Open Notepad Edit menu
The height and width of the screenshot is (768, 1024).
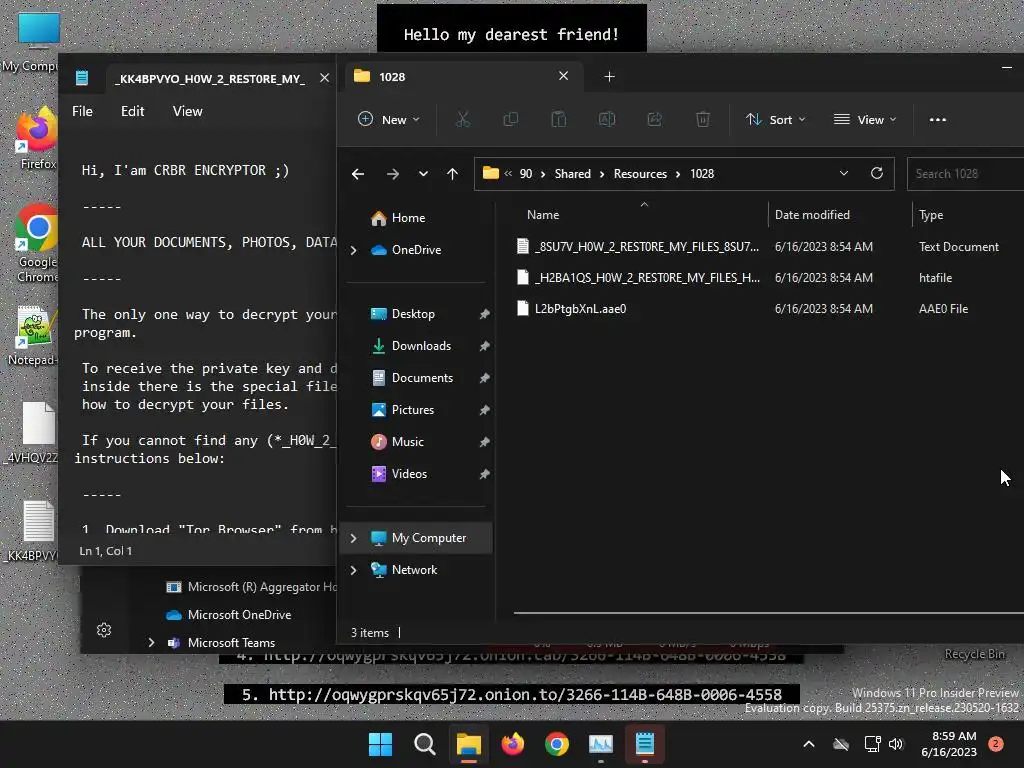pyautogui.click(x=133, y=111)
